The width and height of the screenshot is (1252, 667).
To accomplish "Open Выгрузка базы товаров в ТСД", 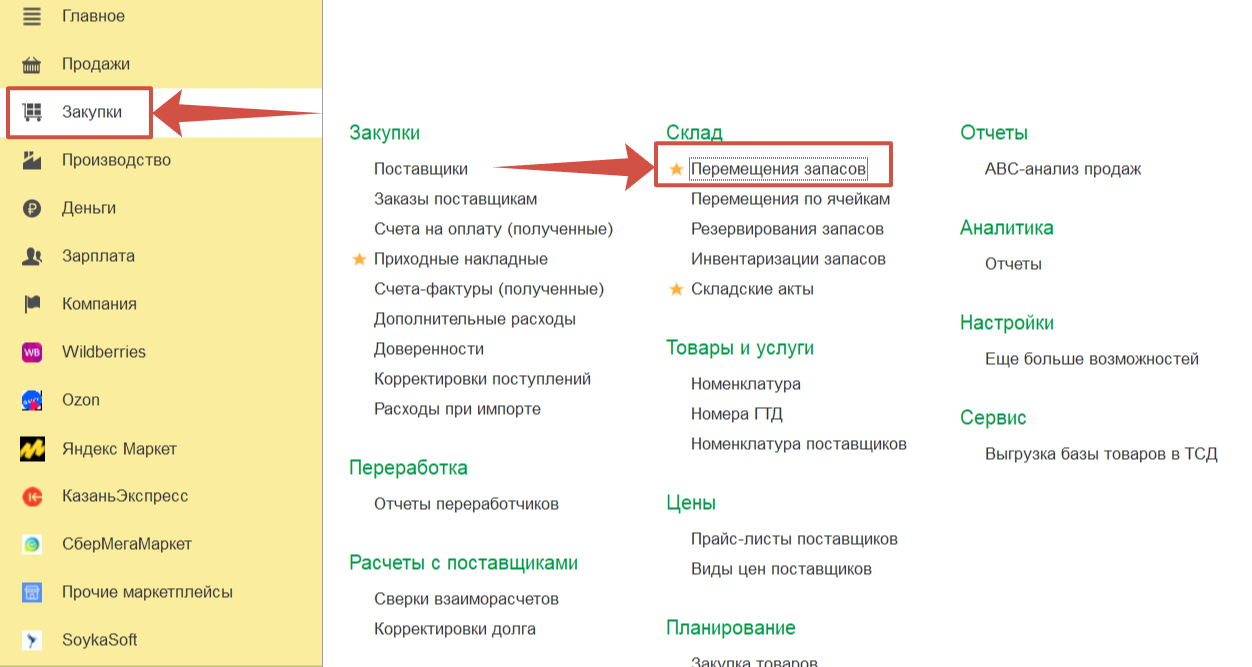I will (x=1101, y=454).
